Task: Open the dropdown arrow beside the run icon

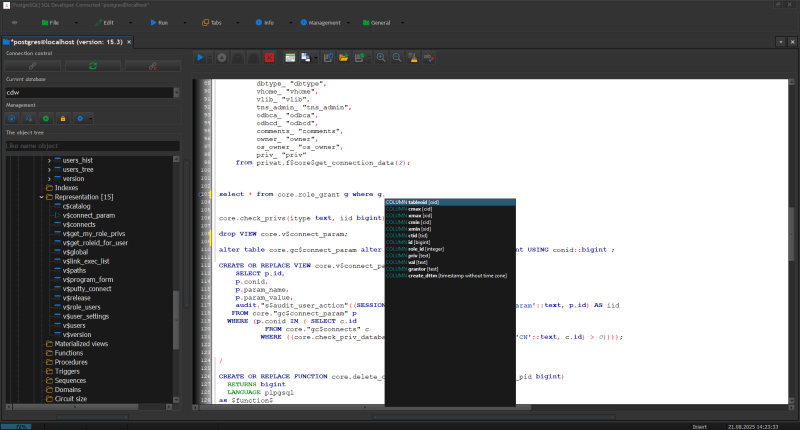Action: click(209, 58)
